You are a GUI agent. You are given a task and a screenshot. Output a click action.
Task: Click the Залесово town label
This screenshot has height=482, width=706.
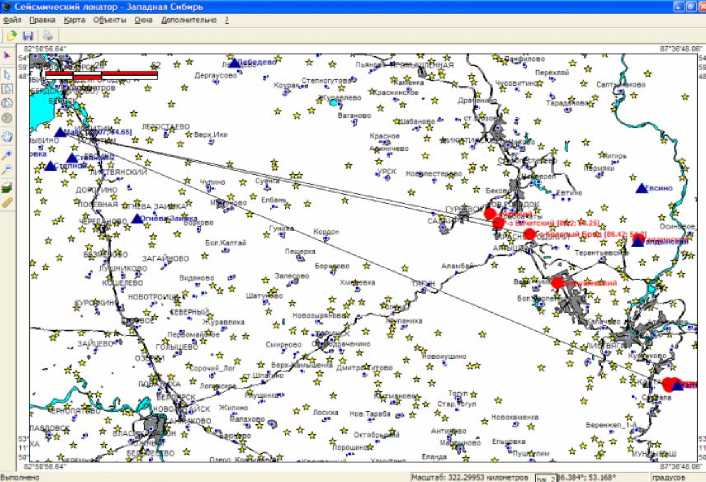[292, 276]
